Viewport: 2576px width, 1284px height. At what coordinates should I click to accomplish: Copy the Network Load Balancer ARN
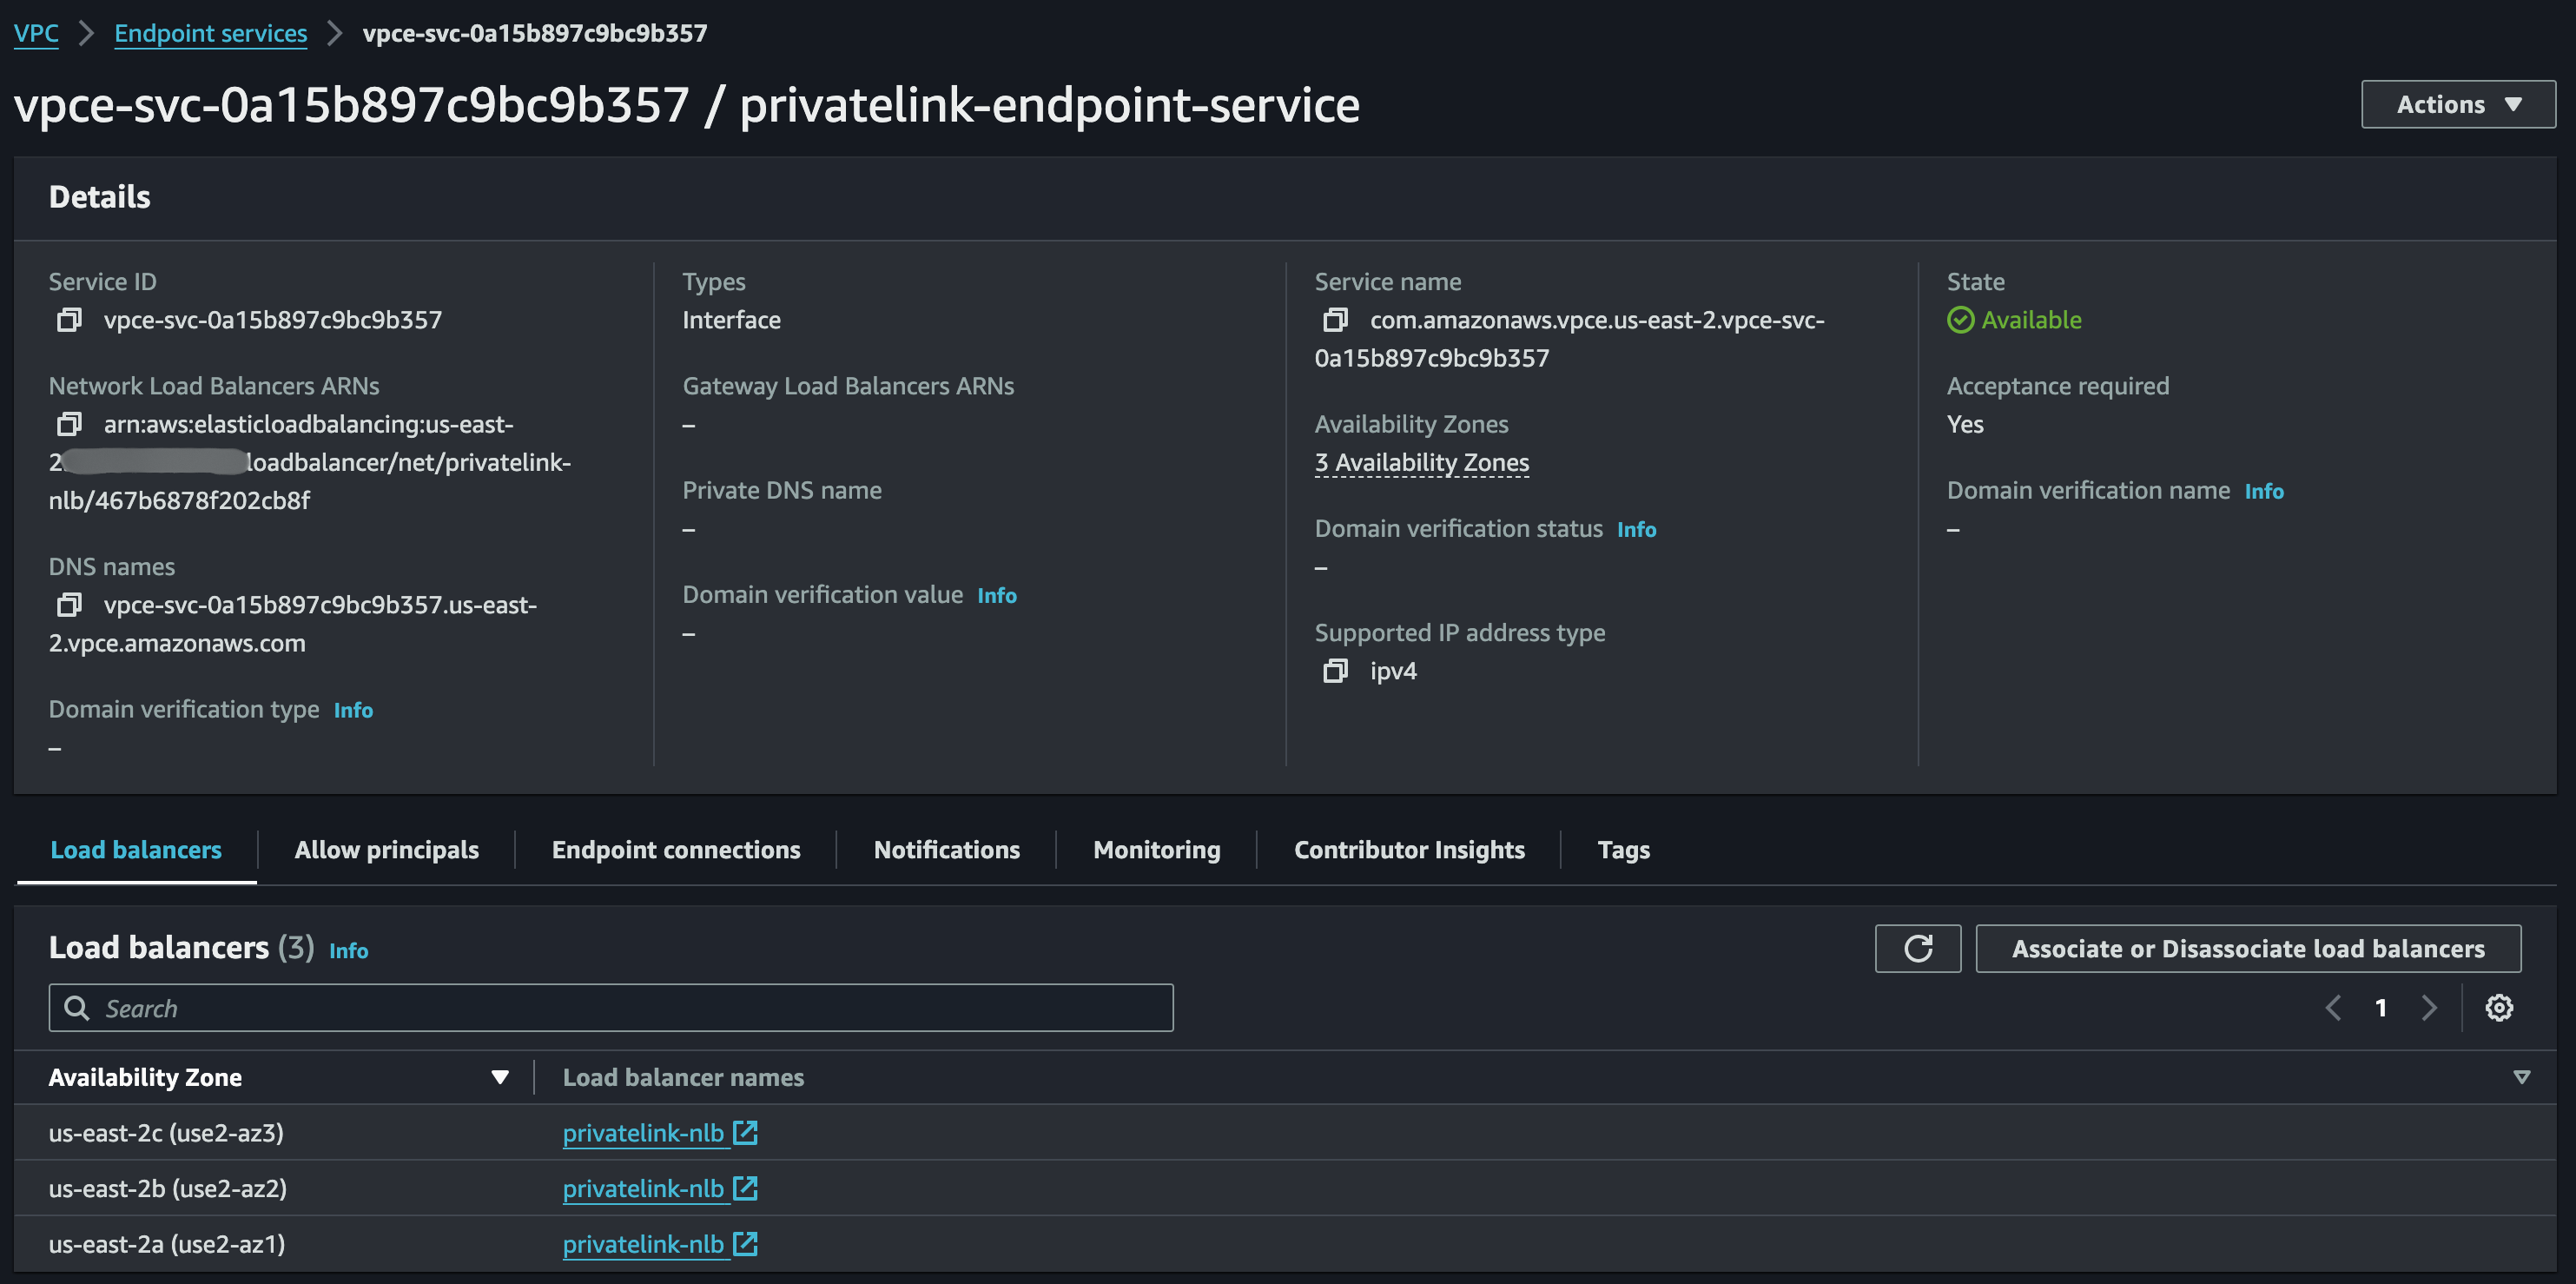[69, 424]
